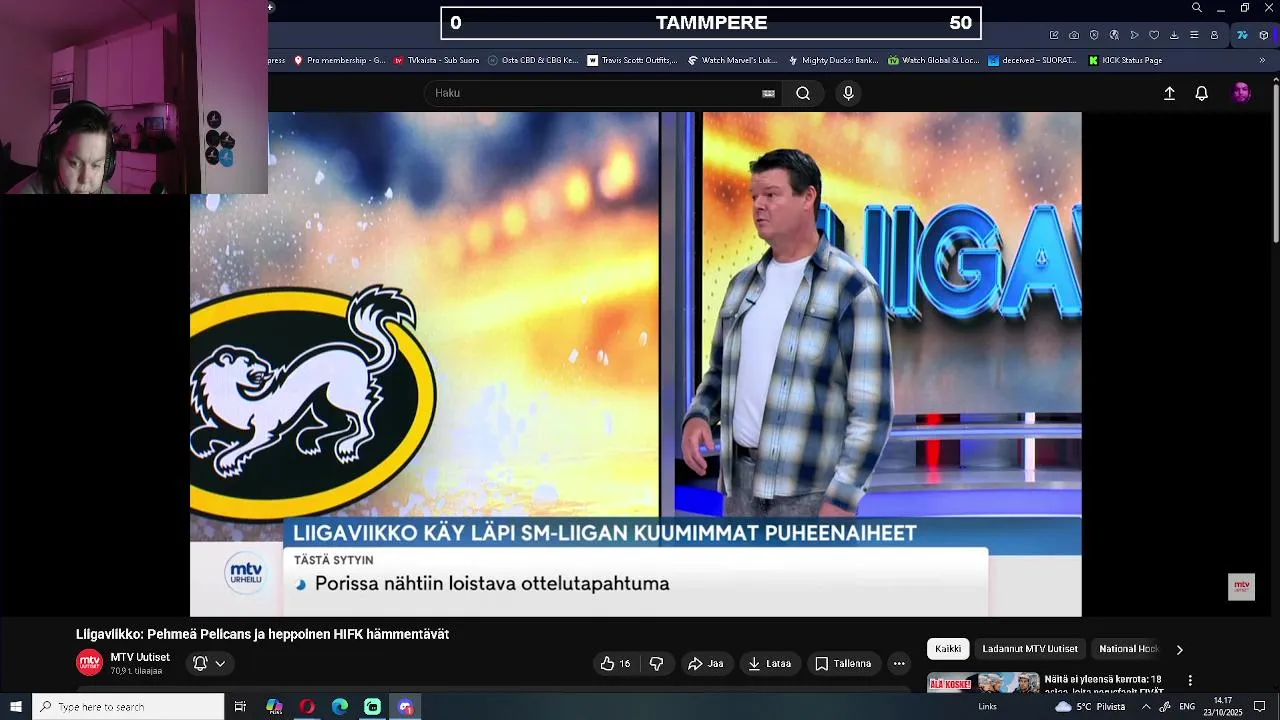The image size is (1280, 720).
Task: Open the browser profile person icon
Action: [1215, 35]
